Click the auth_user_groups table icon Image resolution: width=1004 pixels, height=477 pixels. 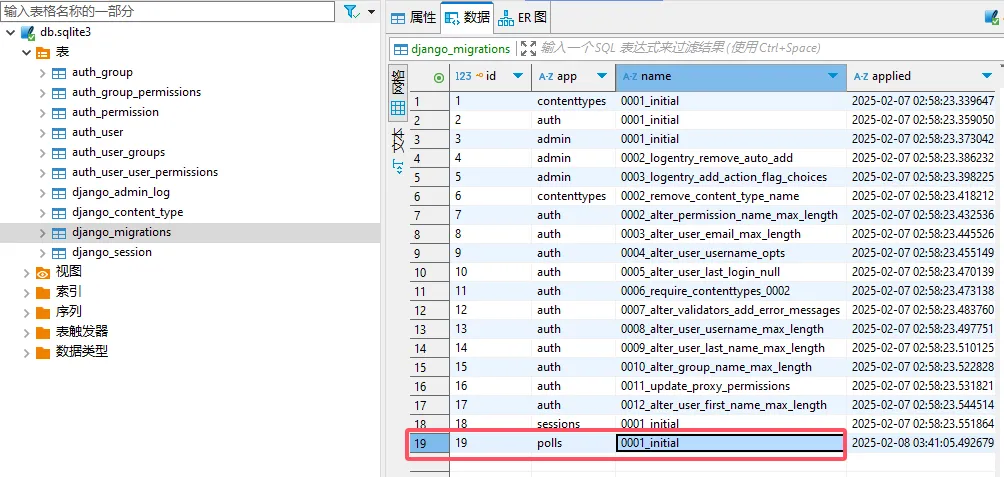(59, 153)
